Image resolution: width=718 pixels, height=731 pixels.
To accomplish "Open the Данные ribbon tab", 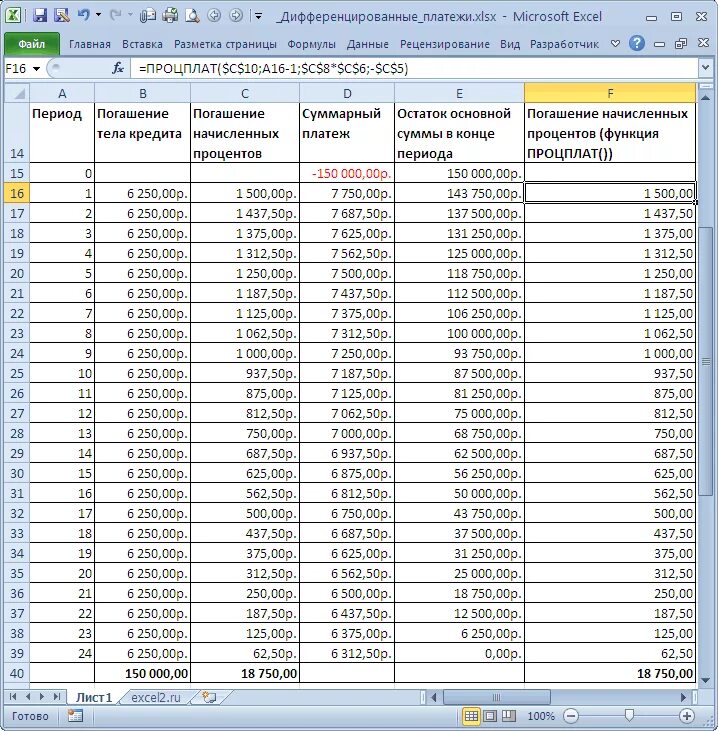I will click(x=367, y=44).
